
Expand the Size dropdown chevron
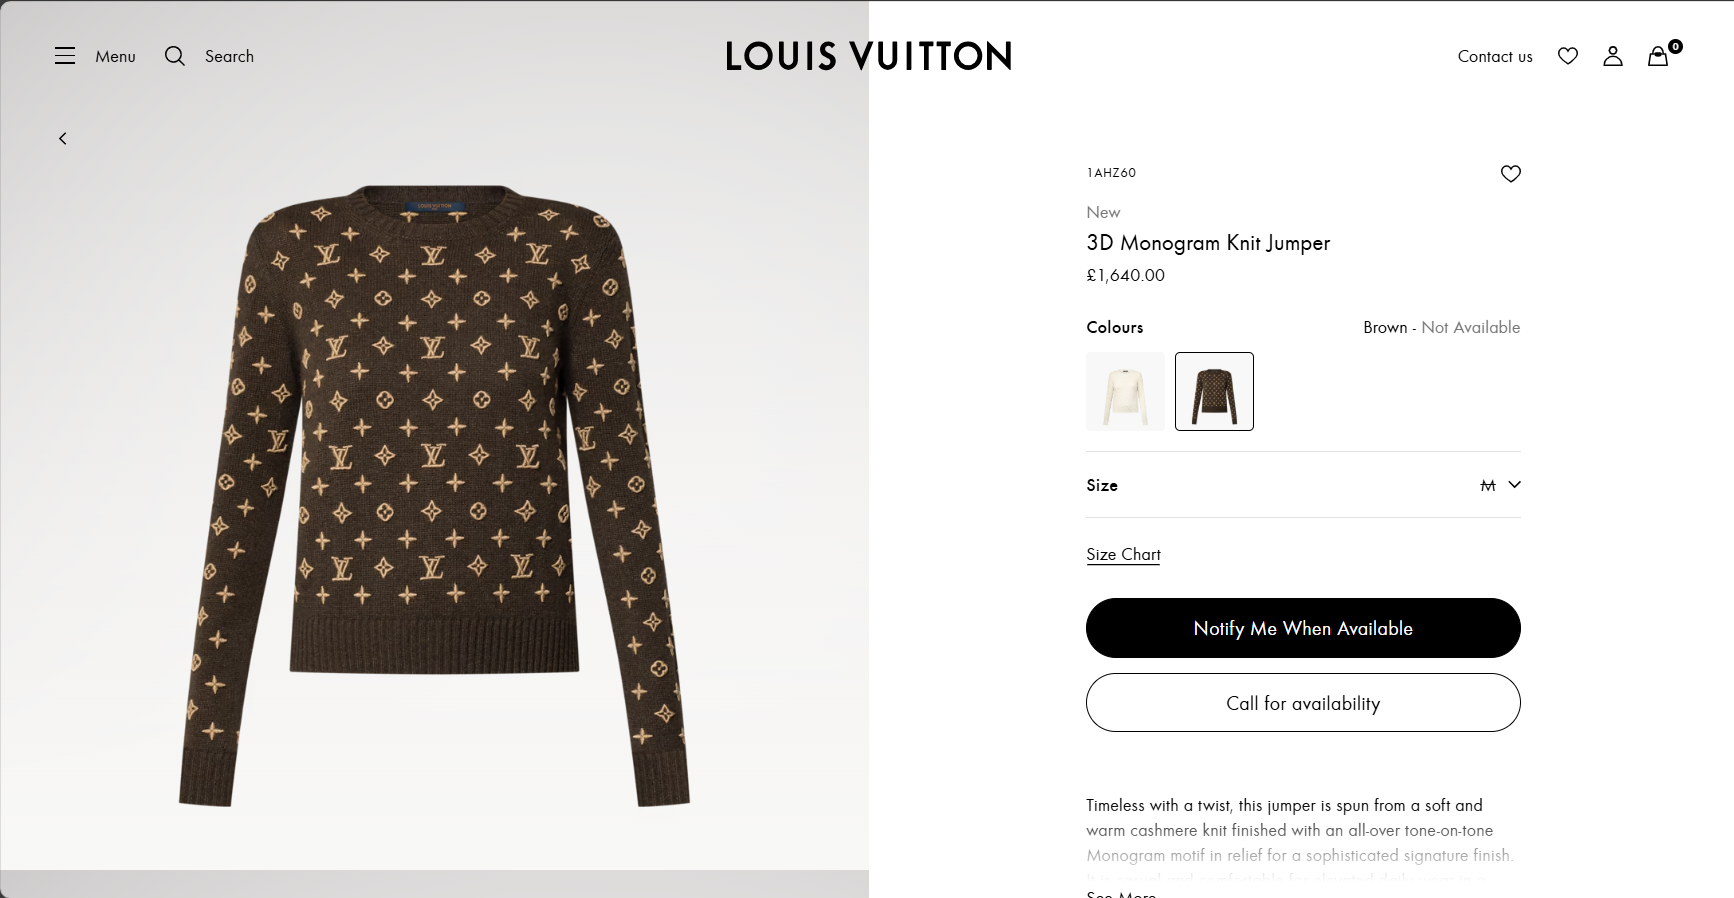click(x=1515, y=485)
